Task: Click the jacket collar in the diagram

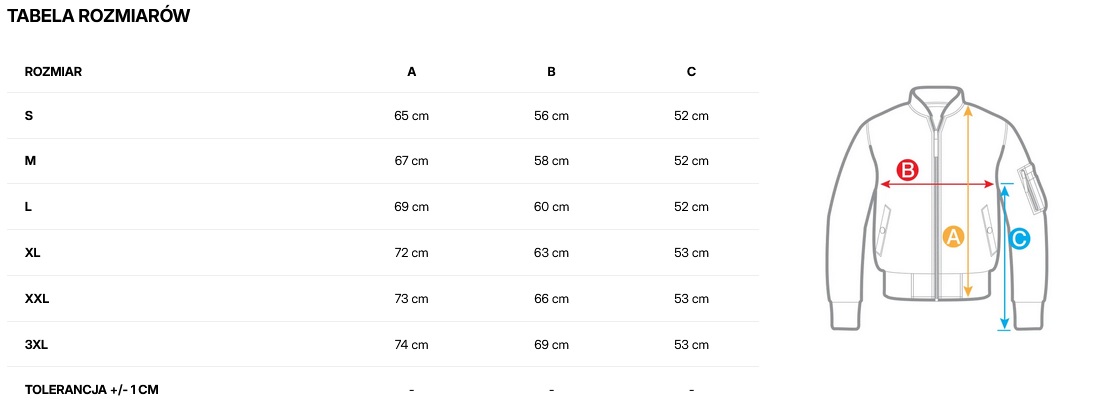Action: 937,99
